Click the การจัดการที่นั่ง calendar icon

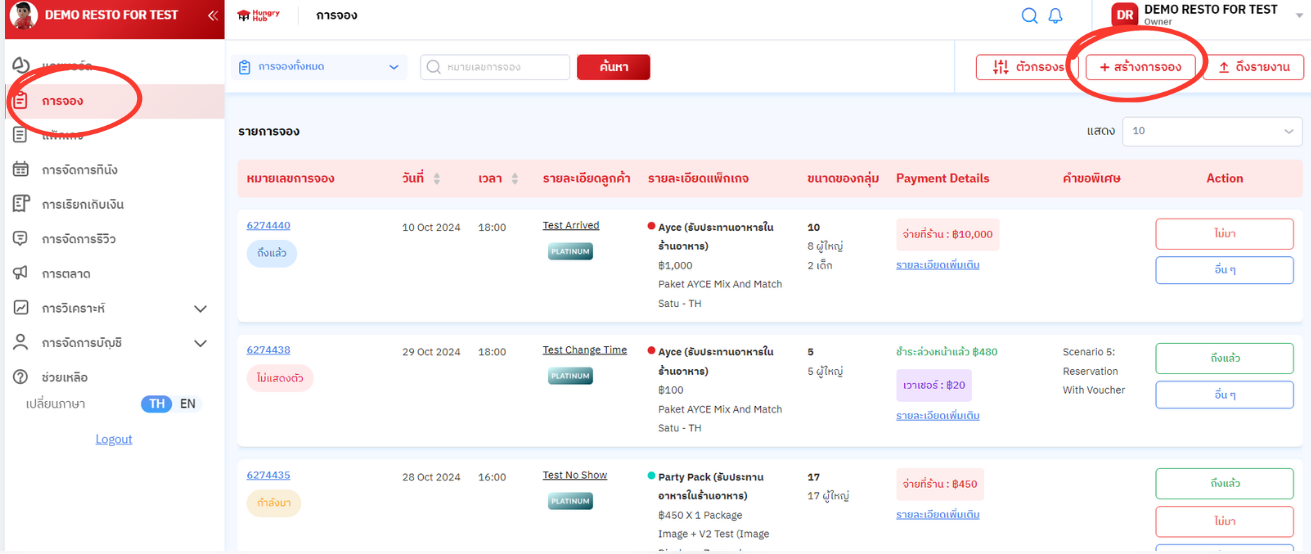click(x=21, y=169)
